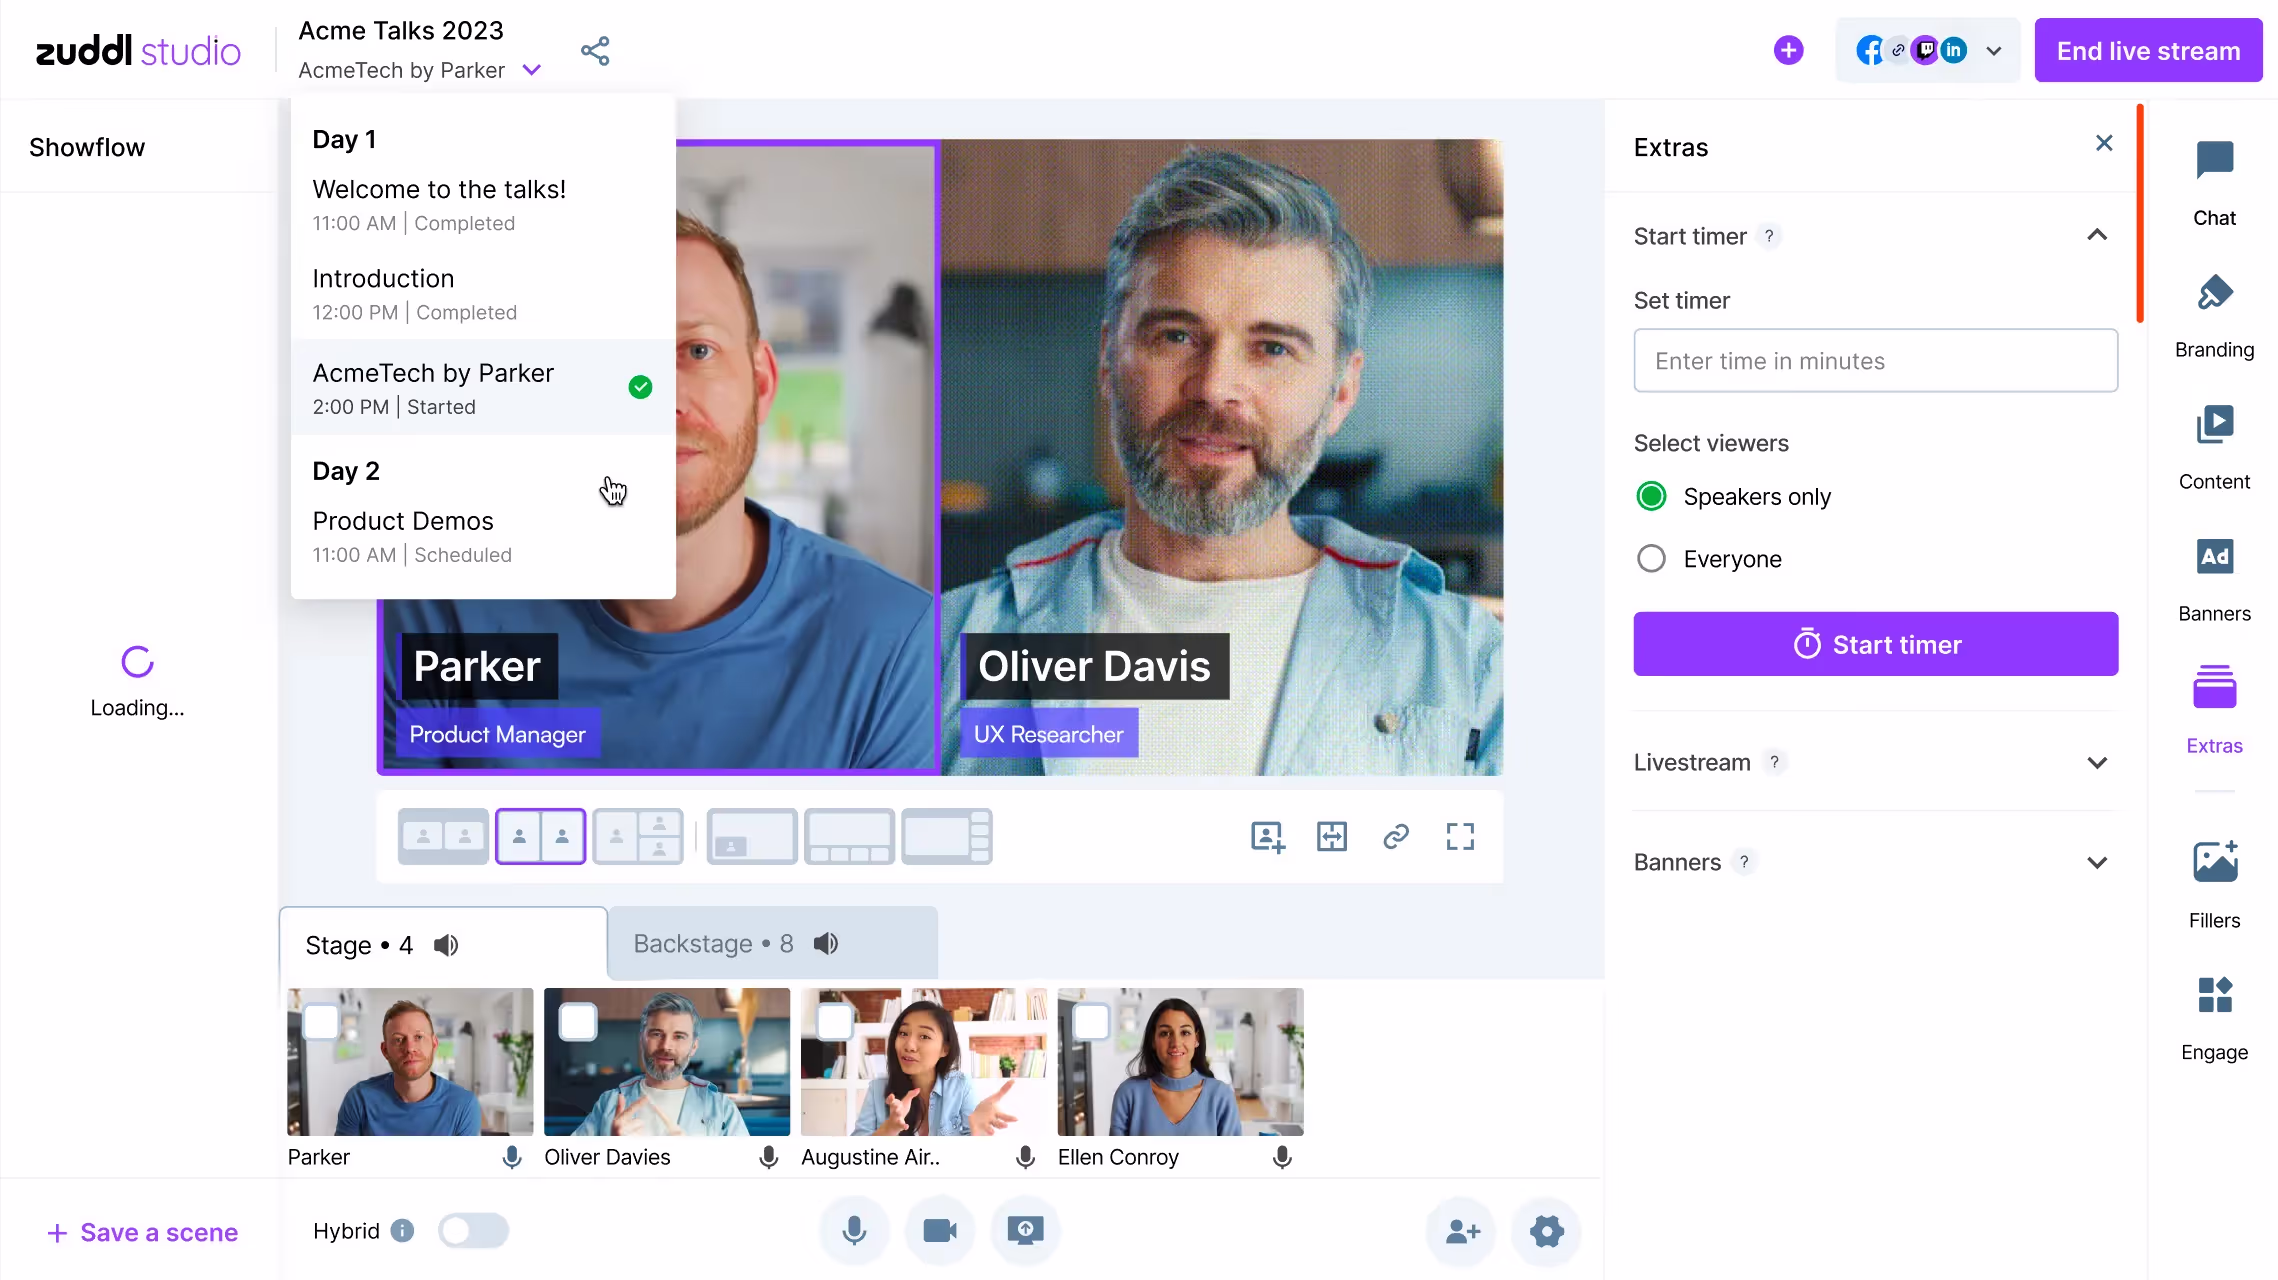Toggle your microphone in bottom controls
This screenshot has height=1280, width=2278.
pos(854,1230)
